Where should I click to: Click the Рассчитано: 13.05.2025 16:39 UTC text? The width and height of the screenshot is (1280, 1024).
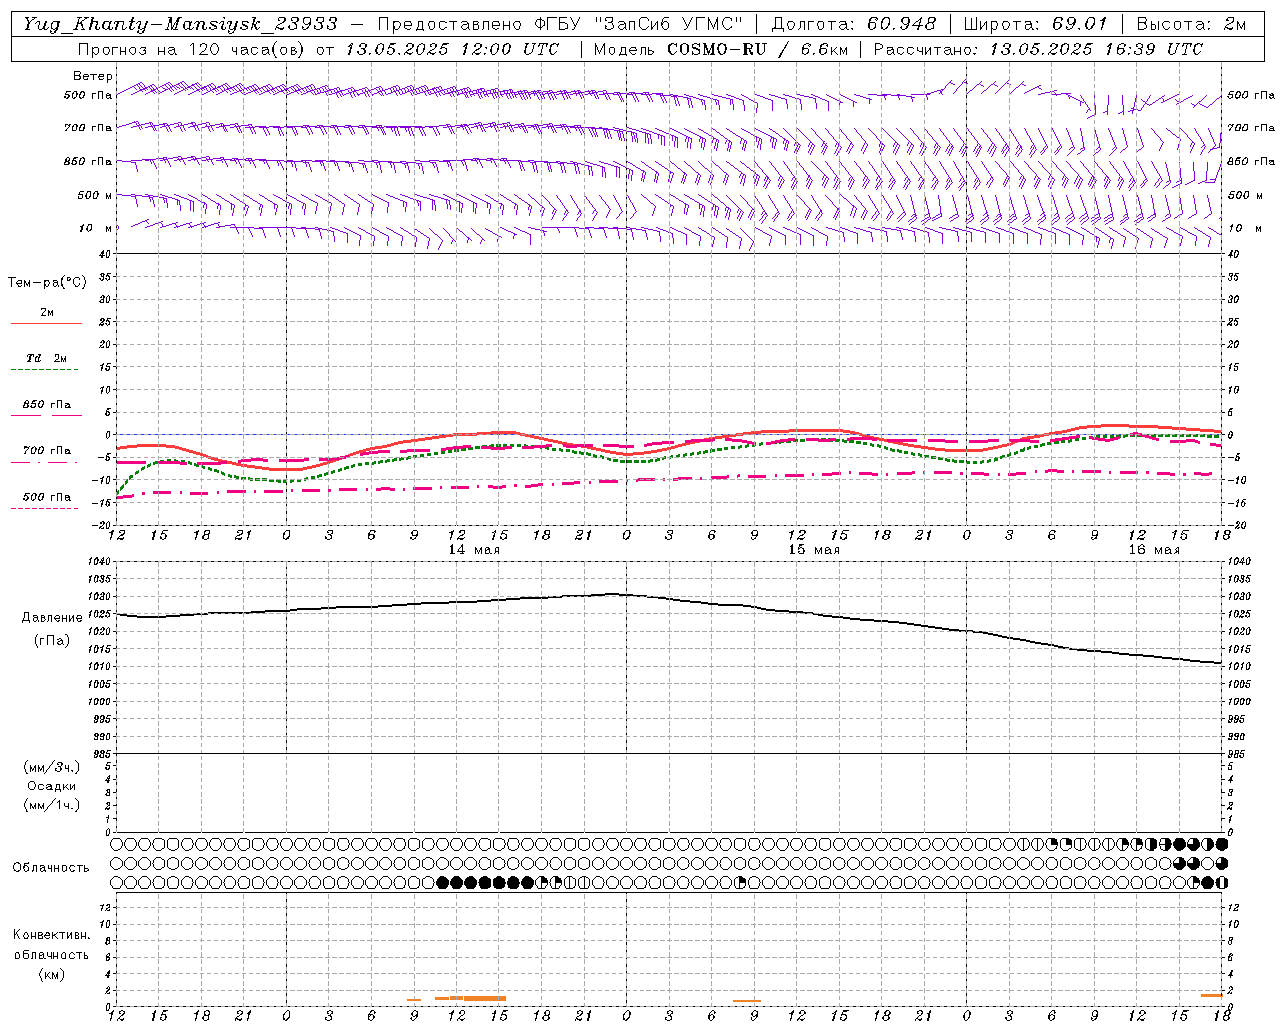pos(1038,49)
